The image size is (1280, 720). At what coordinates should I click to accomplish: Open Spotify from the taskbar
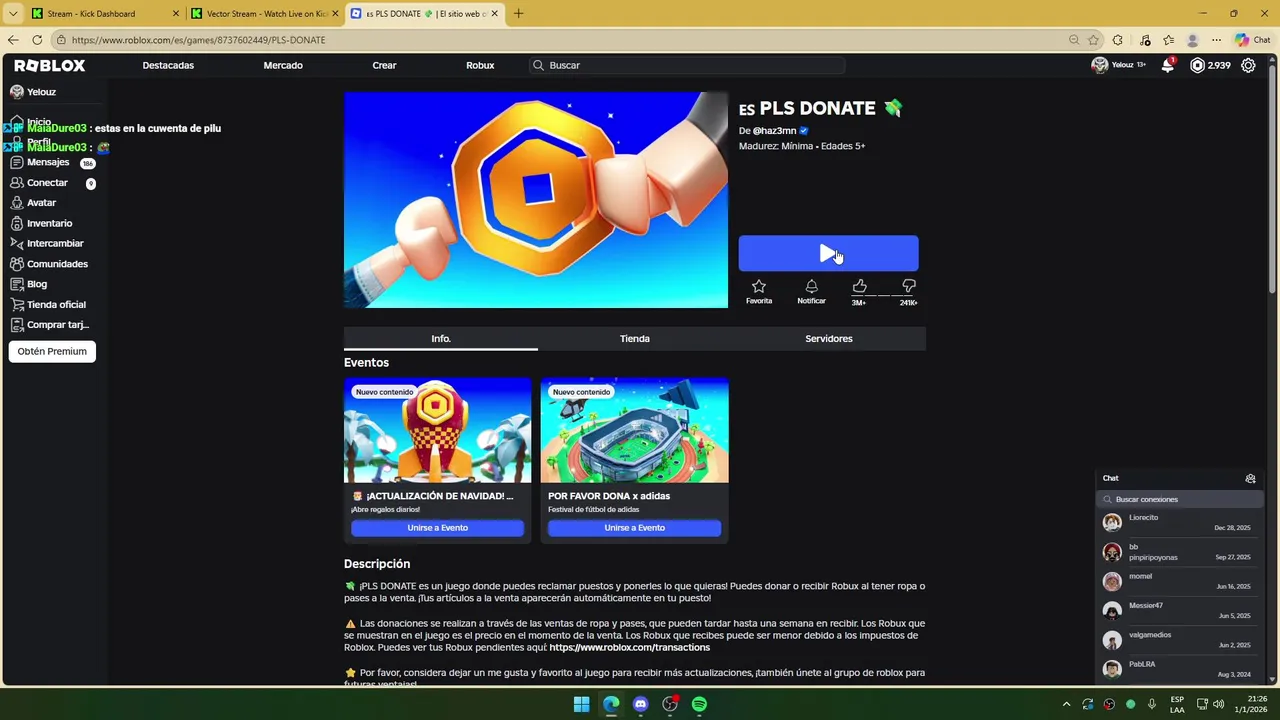pyautogui.click(x=699, y=704)
